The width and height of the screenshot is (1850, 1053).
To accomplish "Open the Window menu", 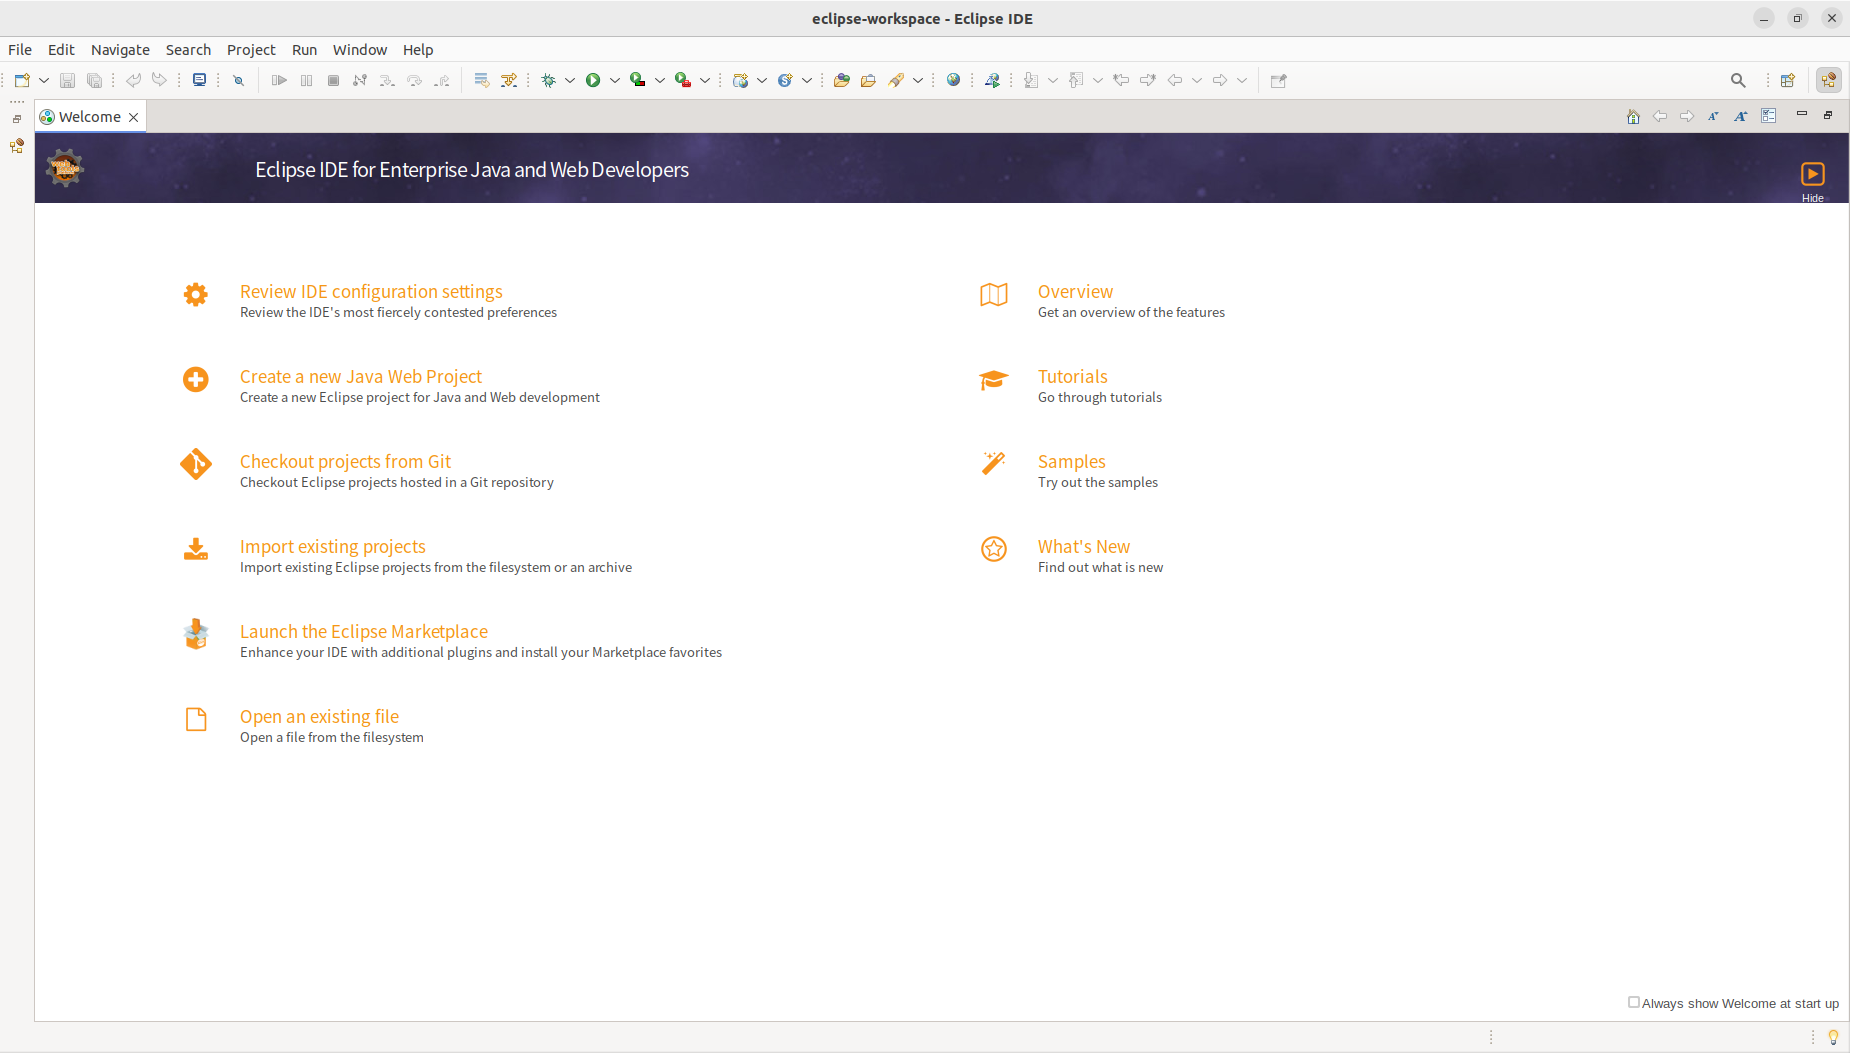I will click(360, 50).
